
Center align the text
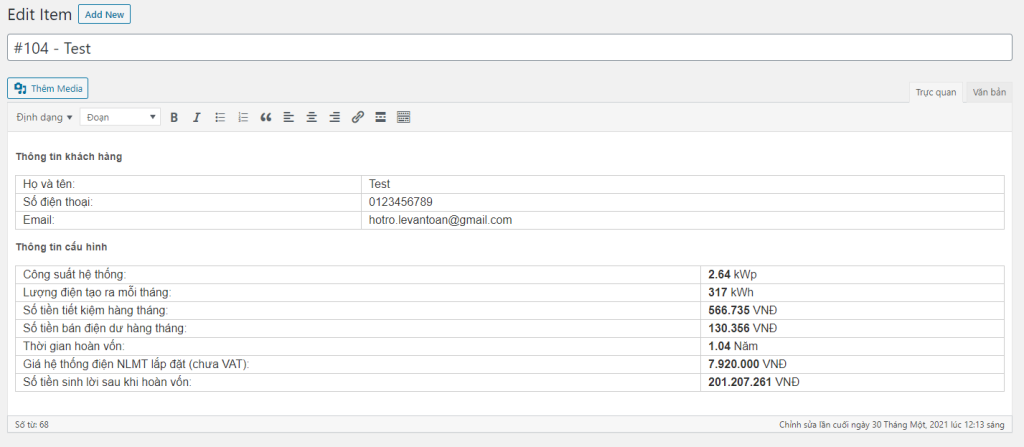click(x=312, y=117)
